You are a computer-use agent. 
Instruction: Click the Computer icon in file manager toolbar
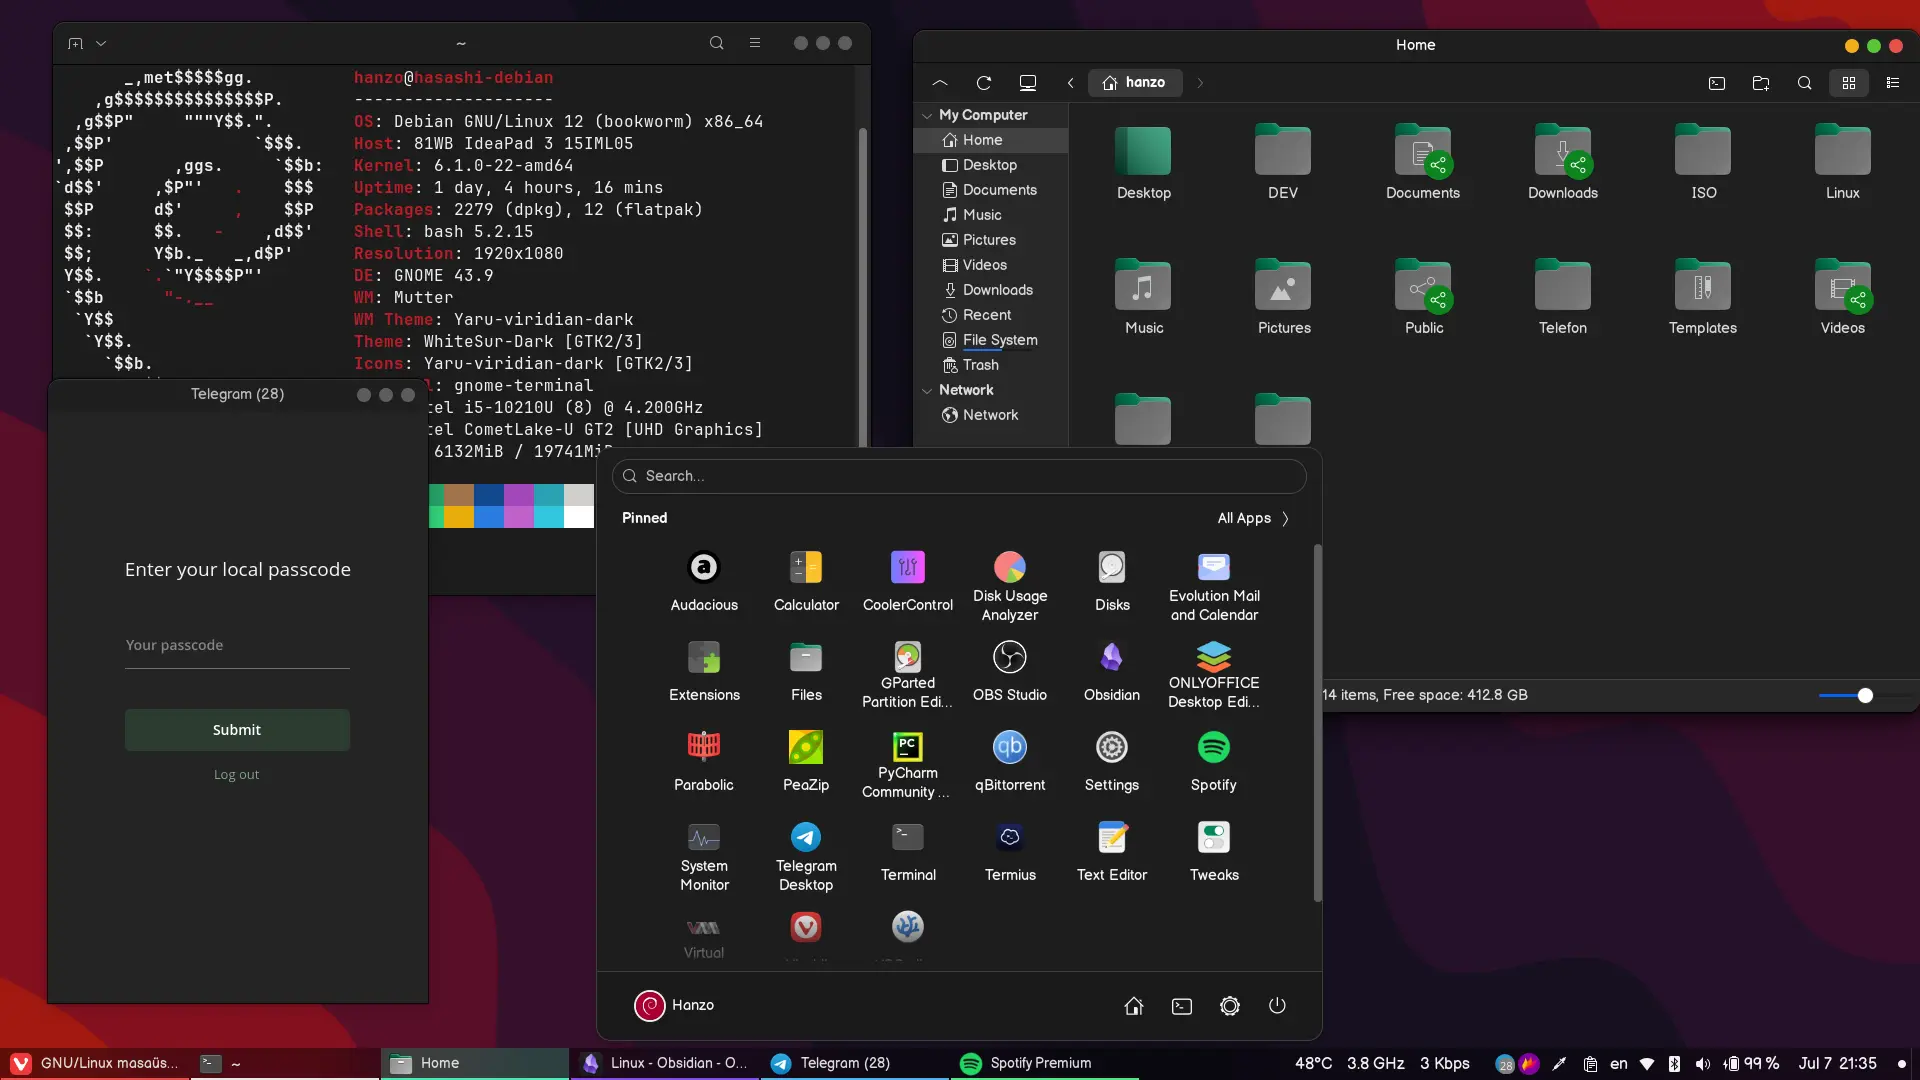pos(1028,83)
